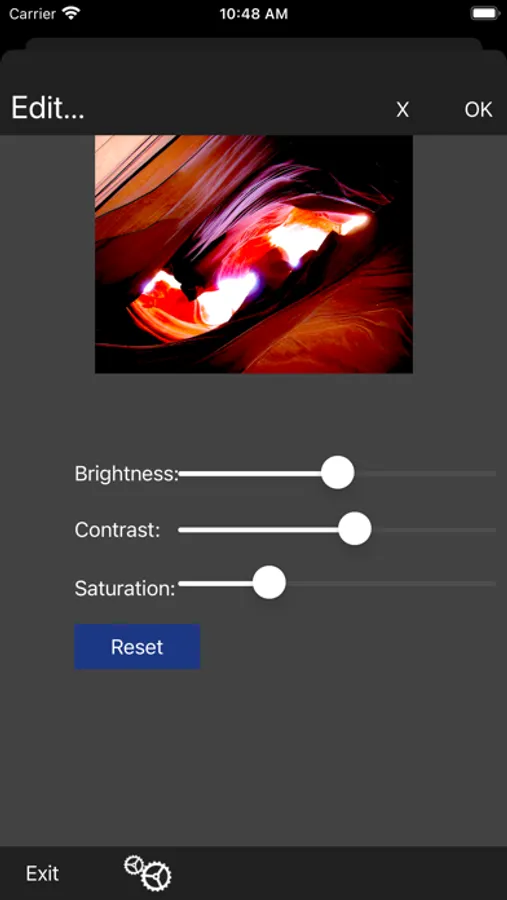Image resolution: width=507 pixels, height=900 pixels.
Task: Click the Reset button
Action: pos(137,647)
